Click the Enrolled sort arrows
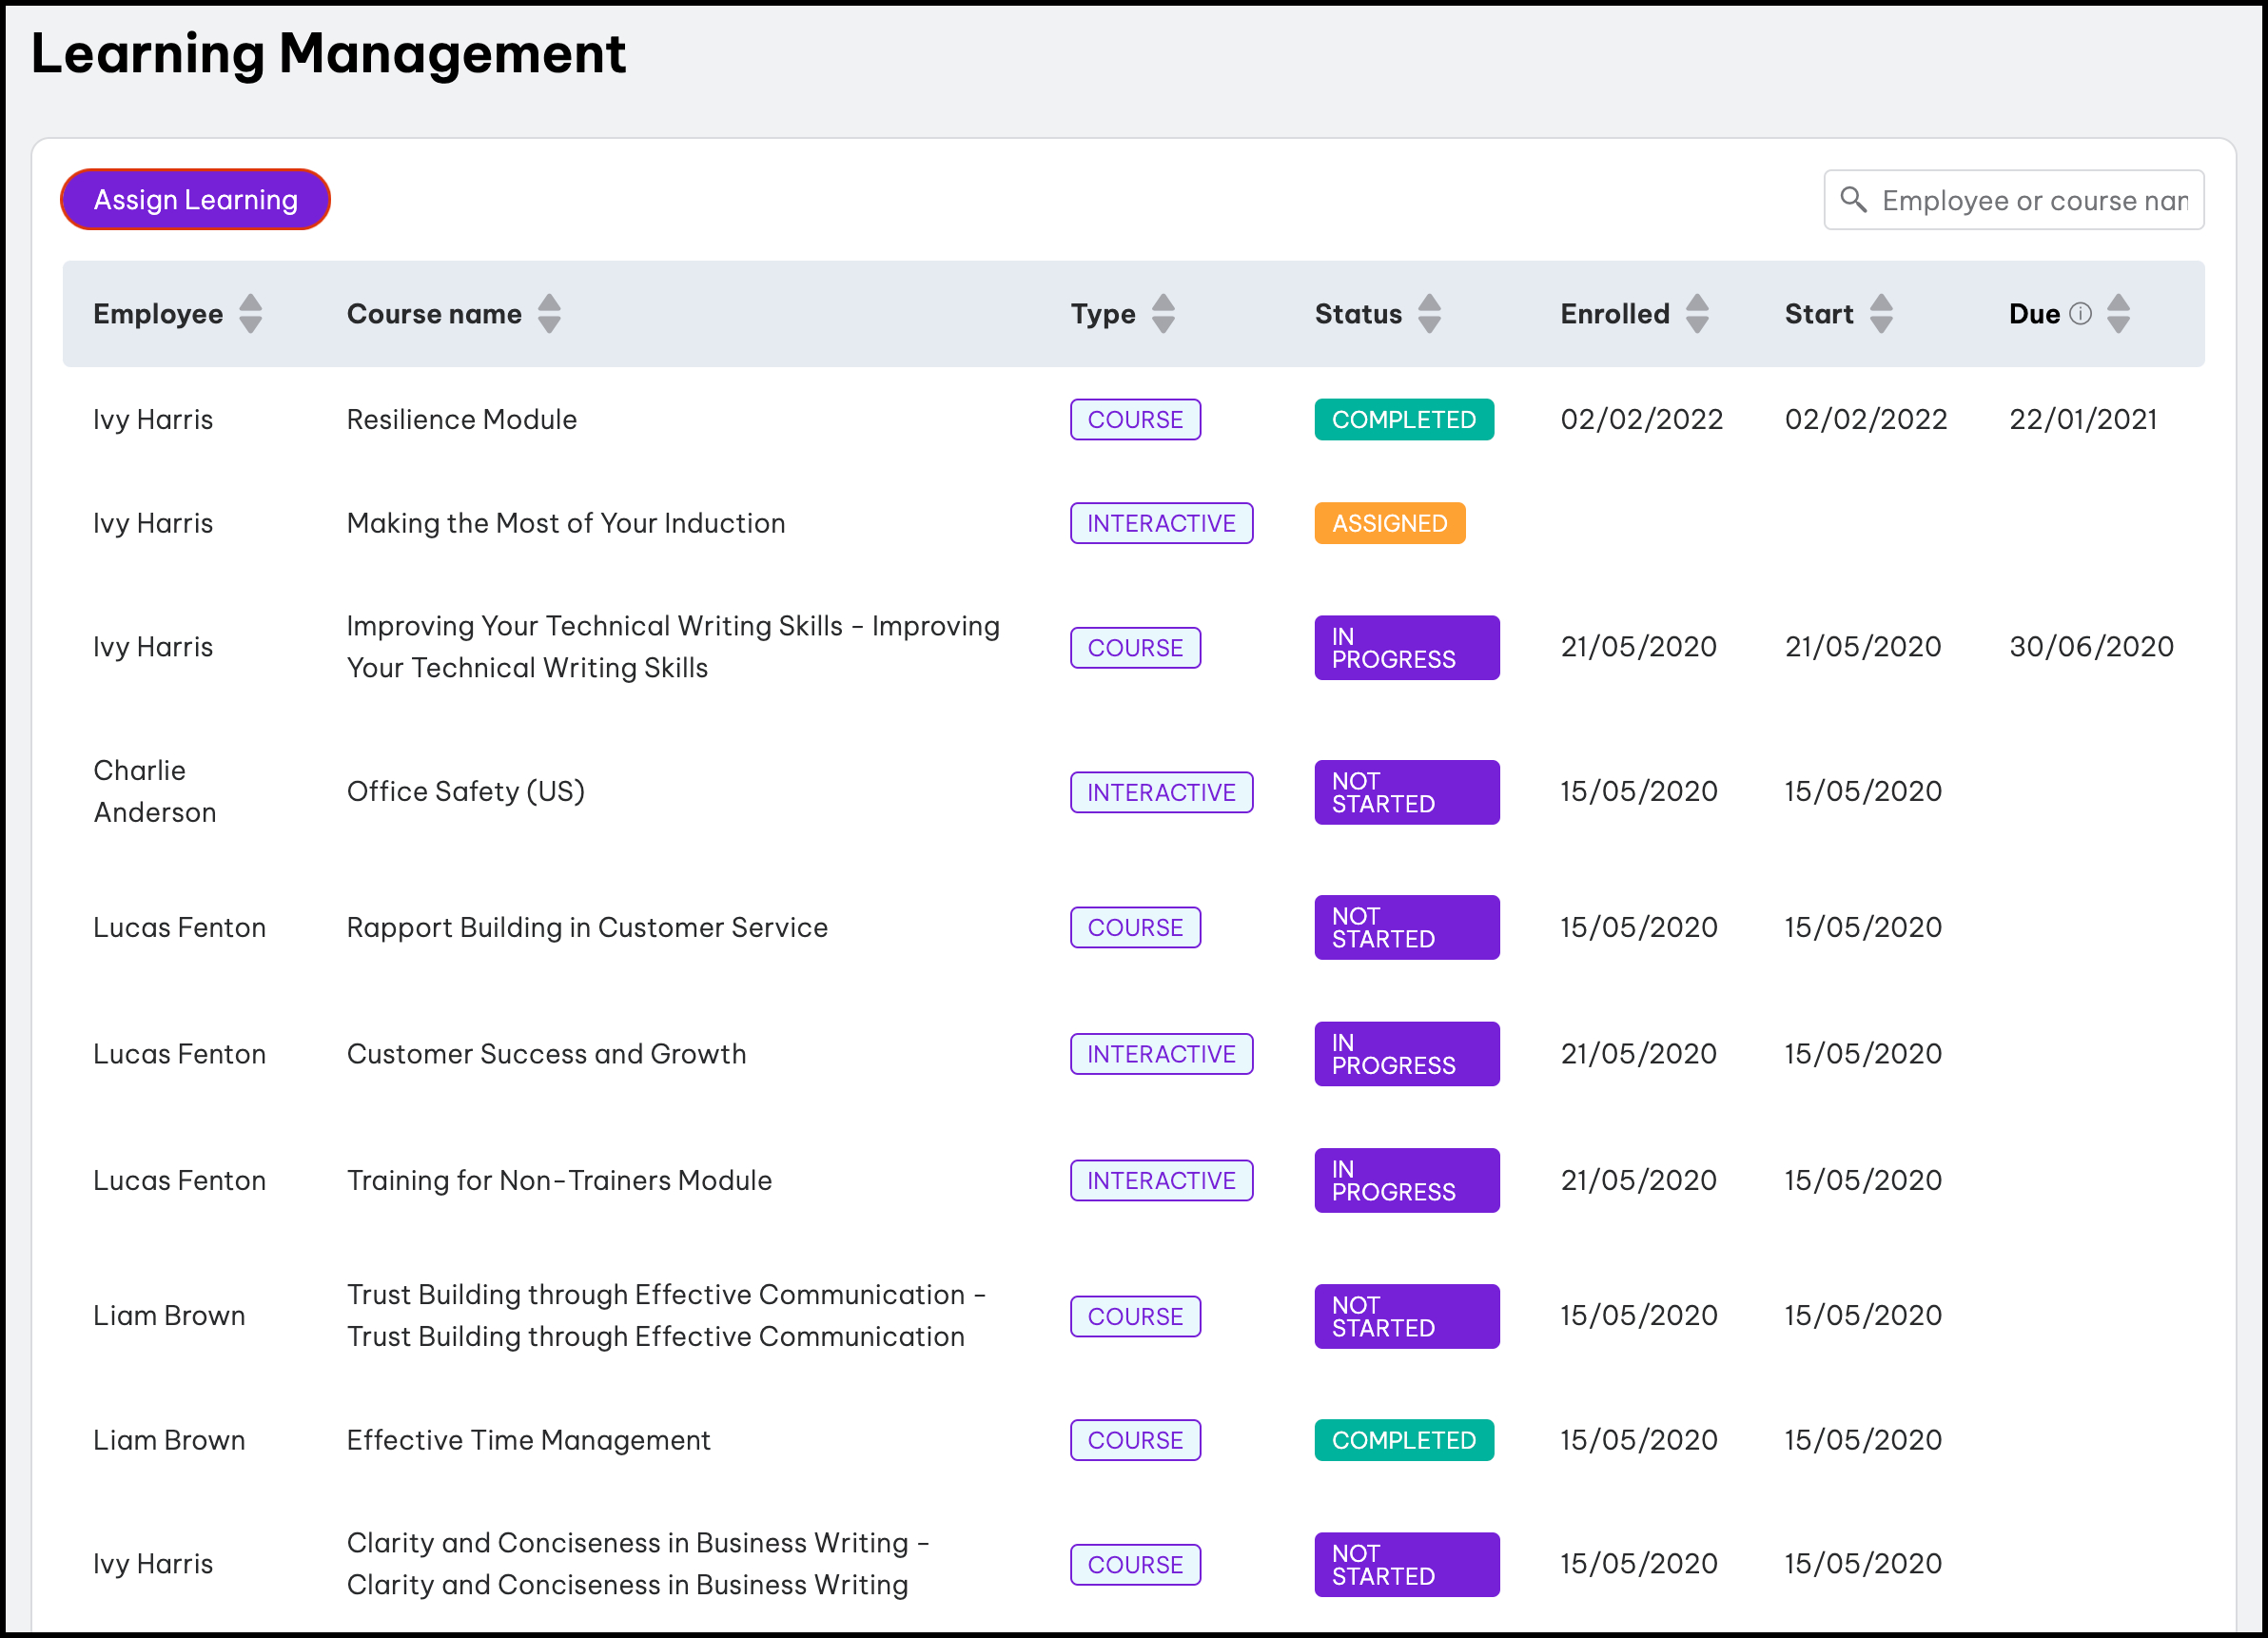 (1696, 314)
